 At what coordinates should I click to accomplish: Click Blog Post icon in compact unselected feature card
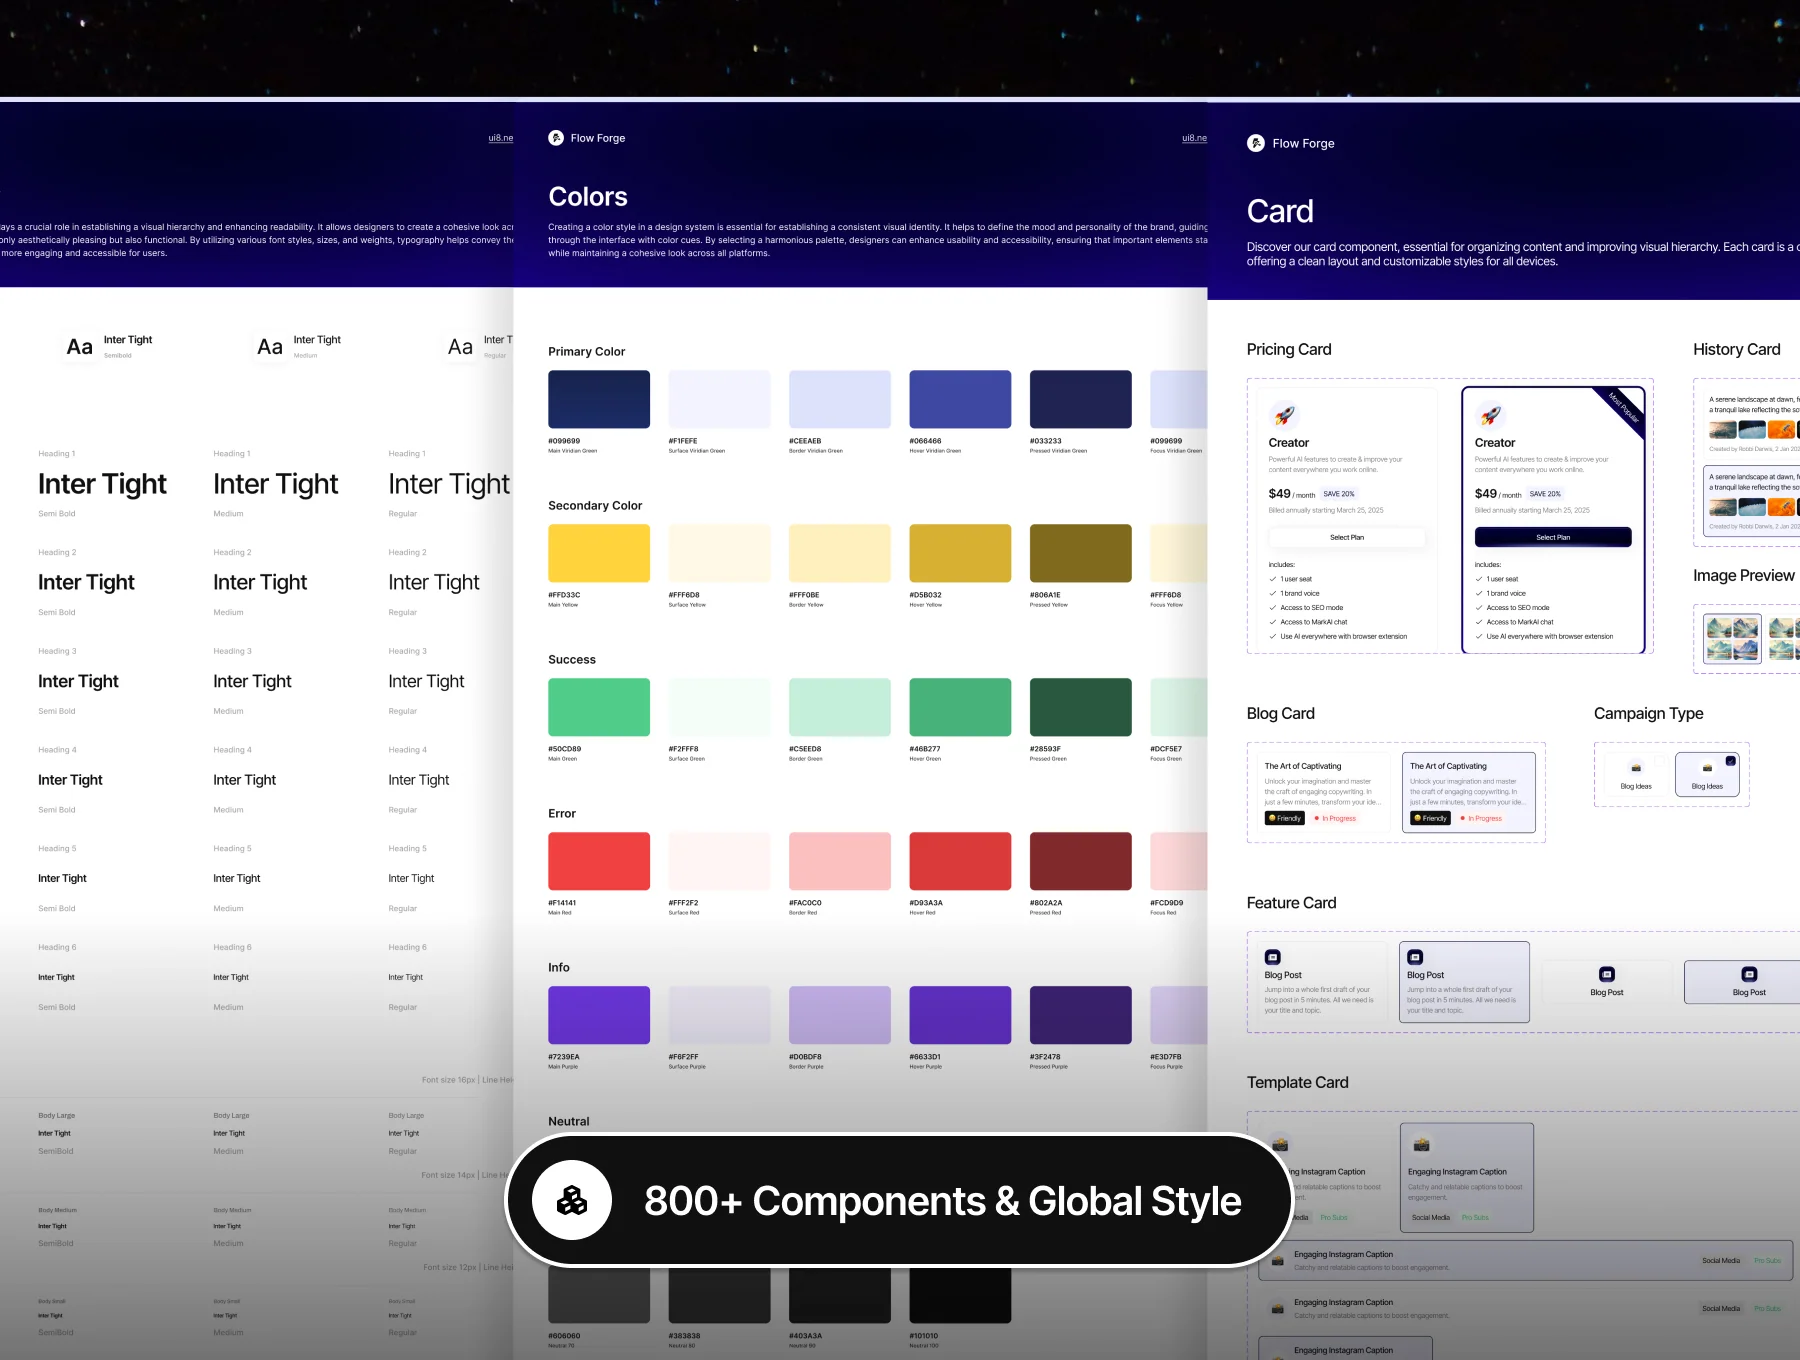(x=1607, y=974)
